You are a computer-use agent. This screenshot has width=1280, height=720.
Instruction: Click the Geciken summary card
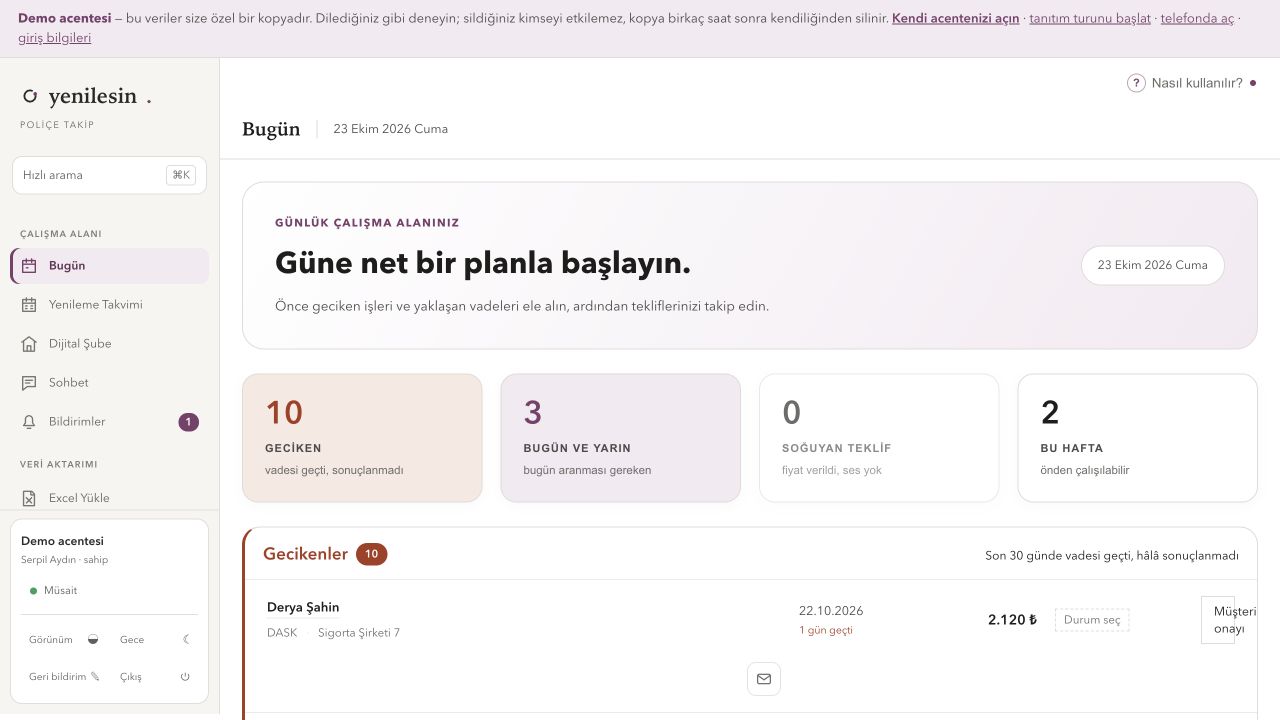pos(362,438)
